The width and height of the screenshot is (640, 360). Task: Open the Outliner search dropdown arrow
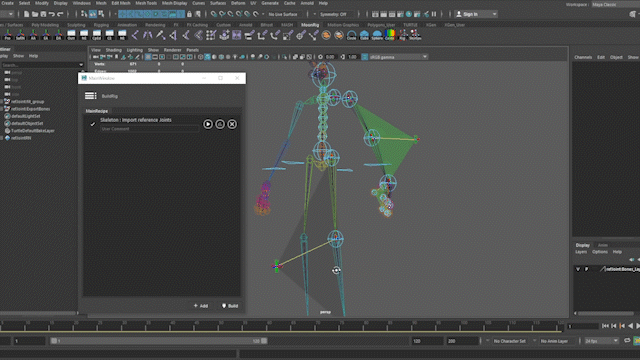(x=81, y=65)
